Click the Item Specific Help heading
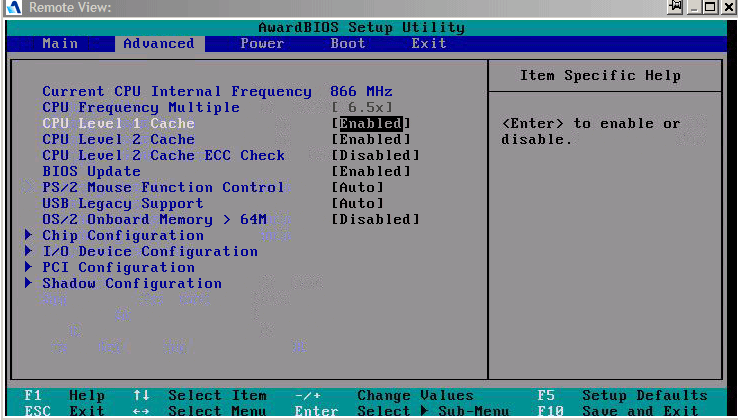Screen dimensions: 738x420 click(x=600, y=75)
